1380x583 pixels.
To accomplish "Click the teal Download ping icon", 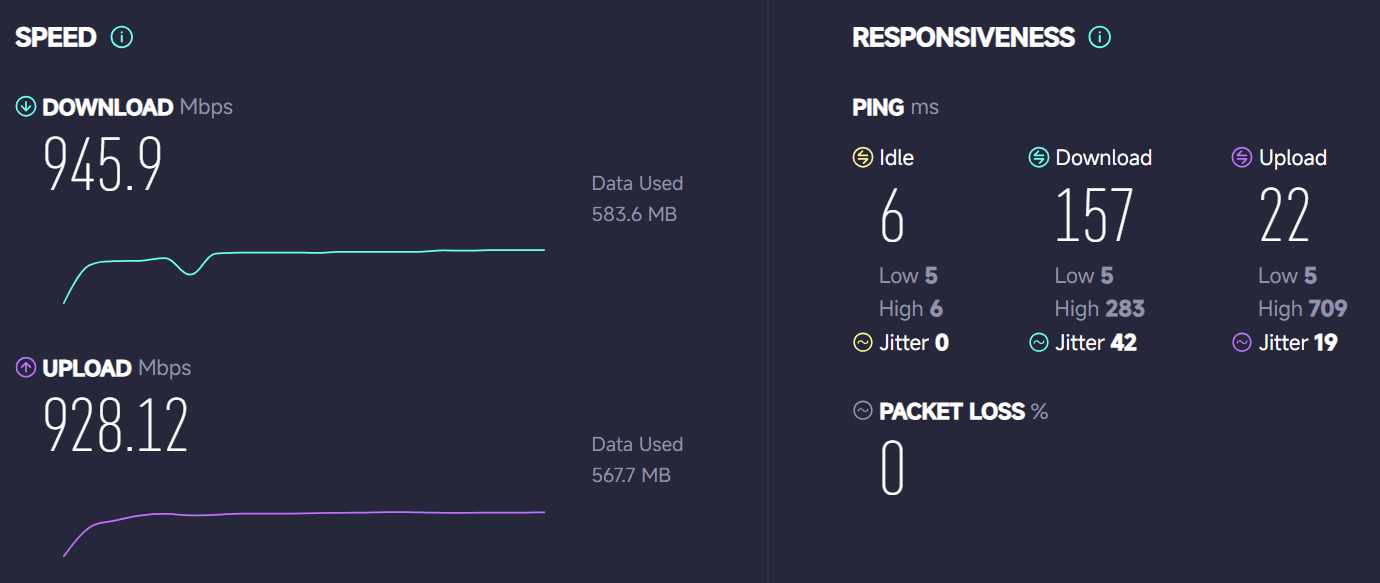I will (x=1039, y=158).
